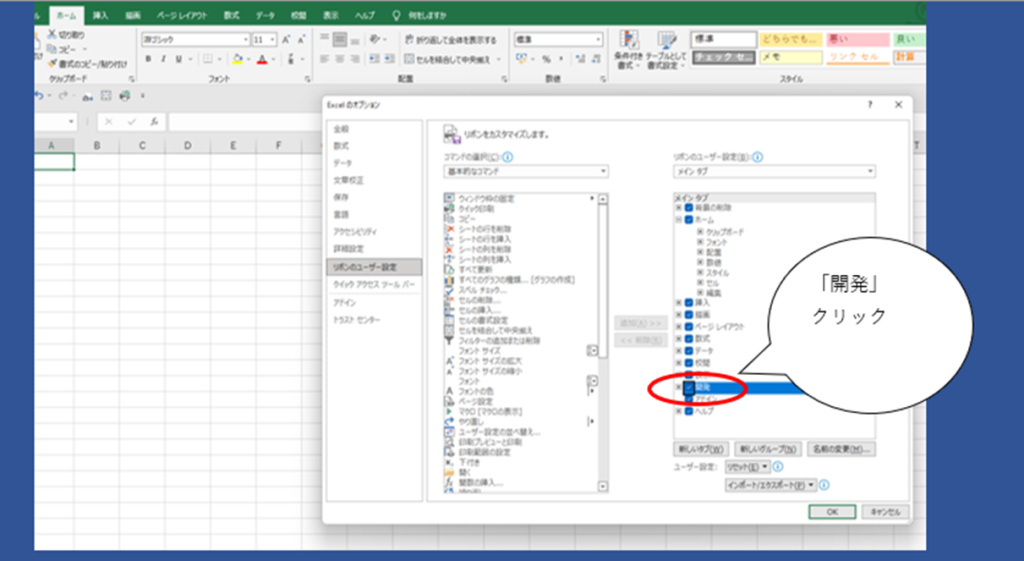
Task: Open the リボンのユーザー設定 メイン タブ dropdown
Action: 774,171
